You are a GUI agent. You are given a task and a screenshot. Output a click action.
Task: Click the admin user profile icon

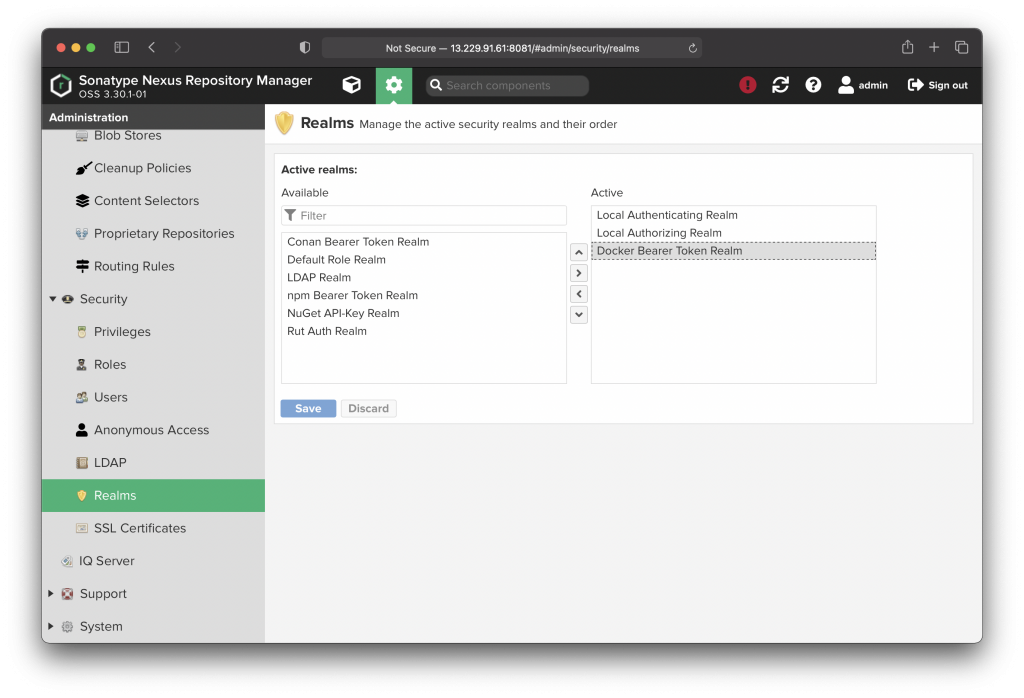click(845, 85)
